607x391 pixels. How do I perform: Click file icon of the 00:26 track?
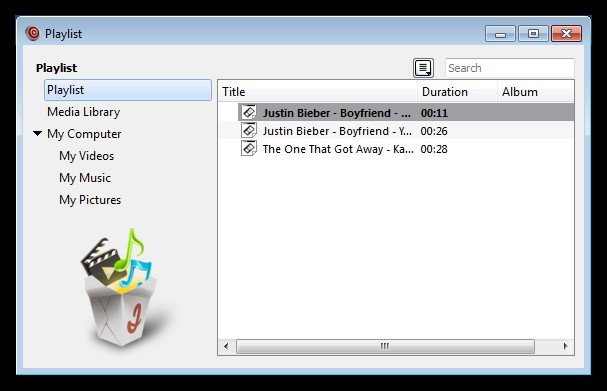[x=249, y=130]
